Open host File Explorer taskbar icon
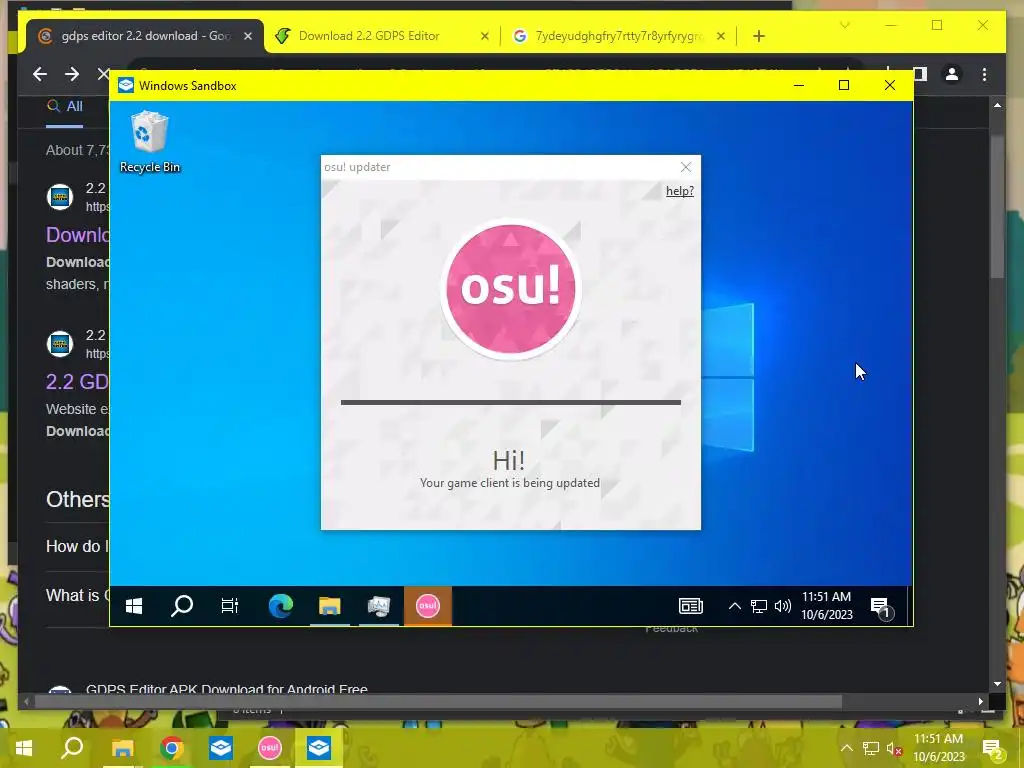The width and height of the screenshot is (1024, 768). click(122, 748)
